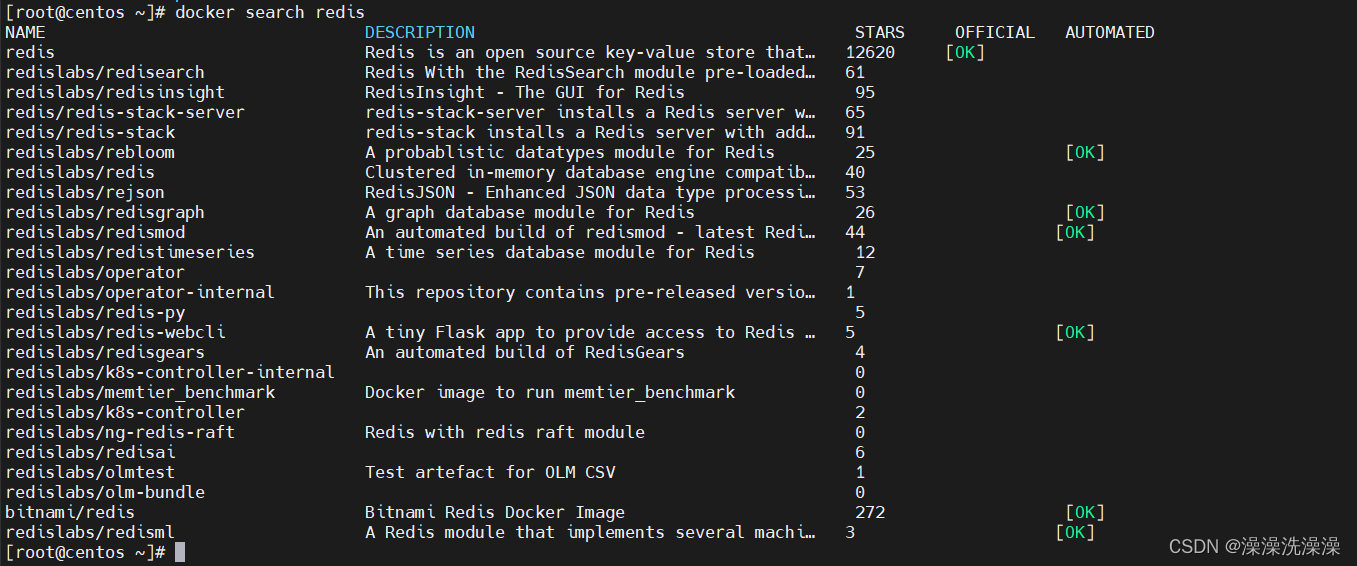Image resolution: width=1357 pixels, height=566 pixels.
Task: Select the name redislabs/redismod
Action: pos(95,232)
